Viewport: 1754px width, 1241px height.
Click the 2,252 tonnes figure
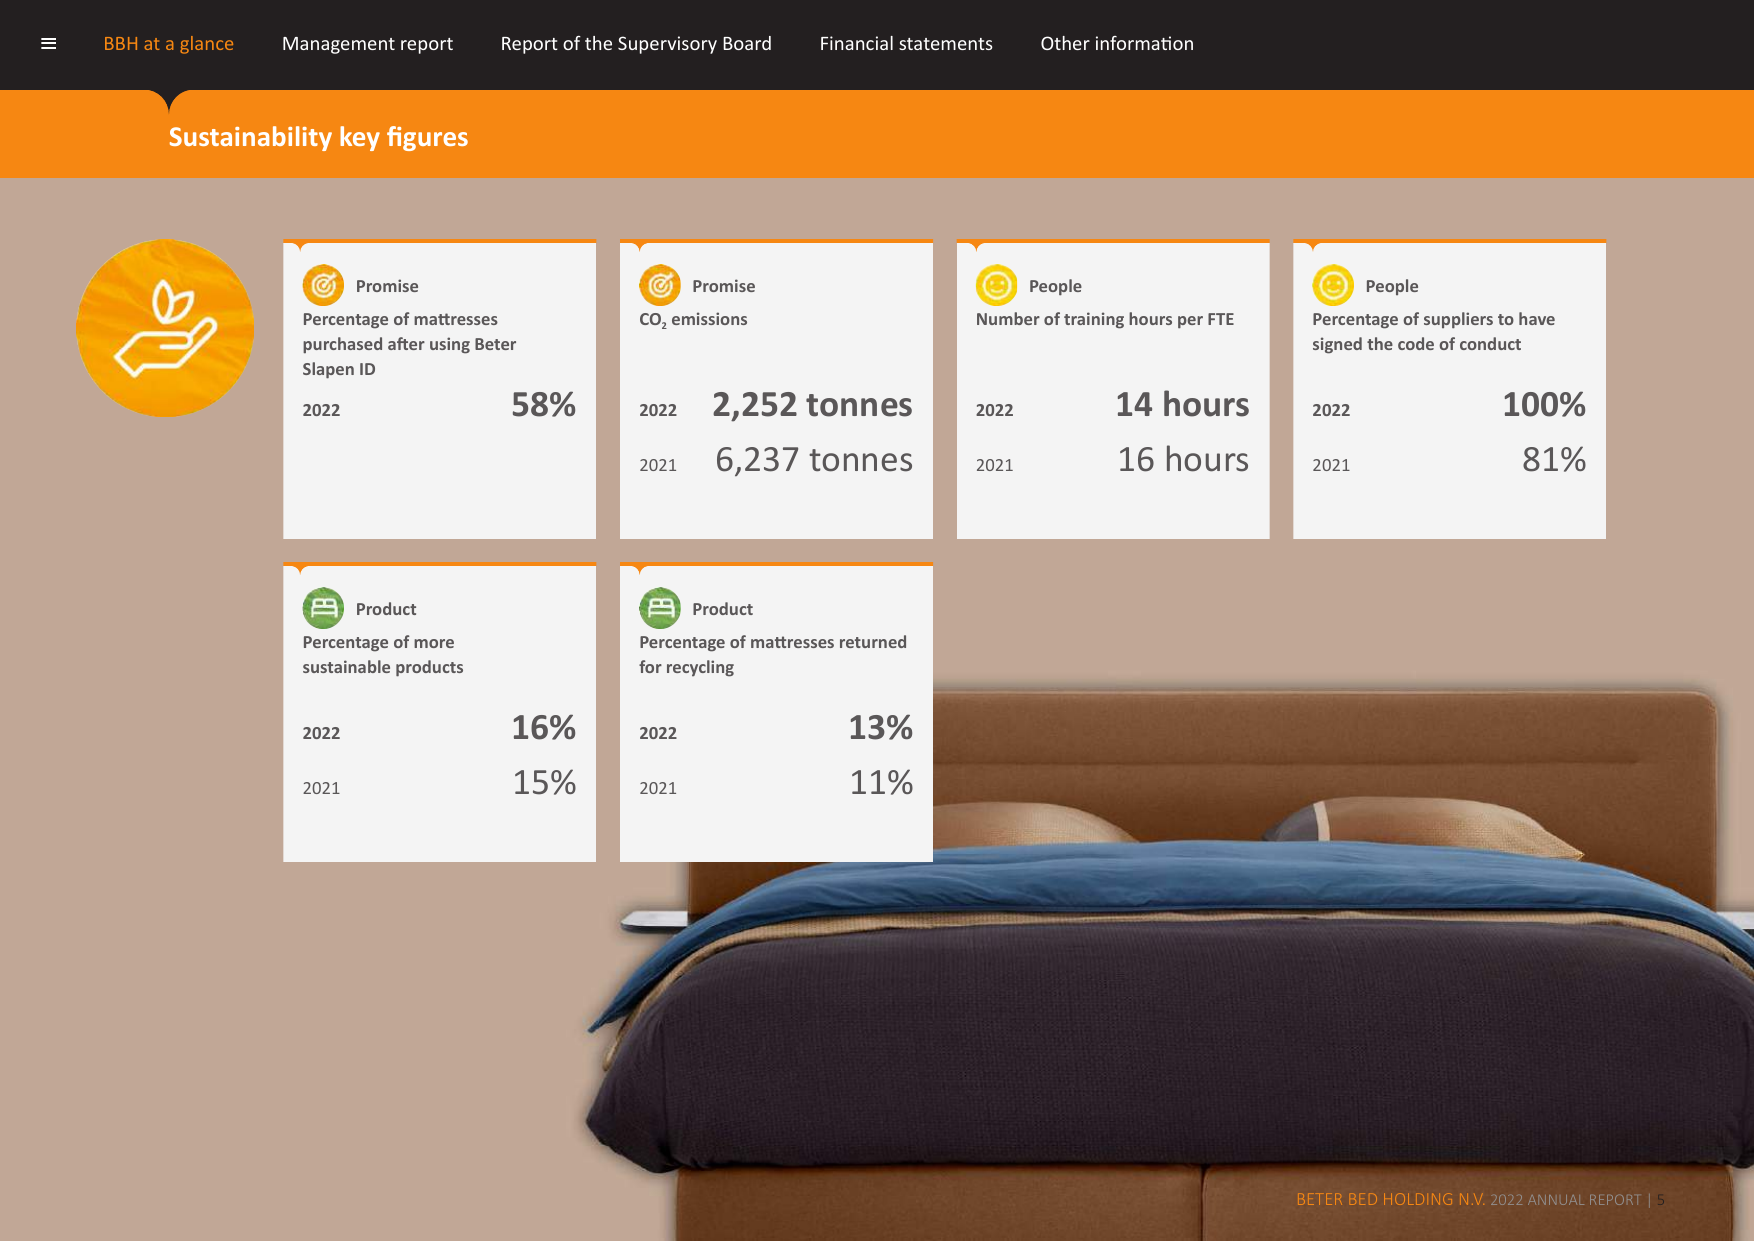click(x=812, y=405)
